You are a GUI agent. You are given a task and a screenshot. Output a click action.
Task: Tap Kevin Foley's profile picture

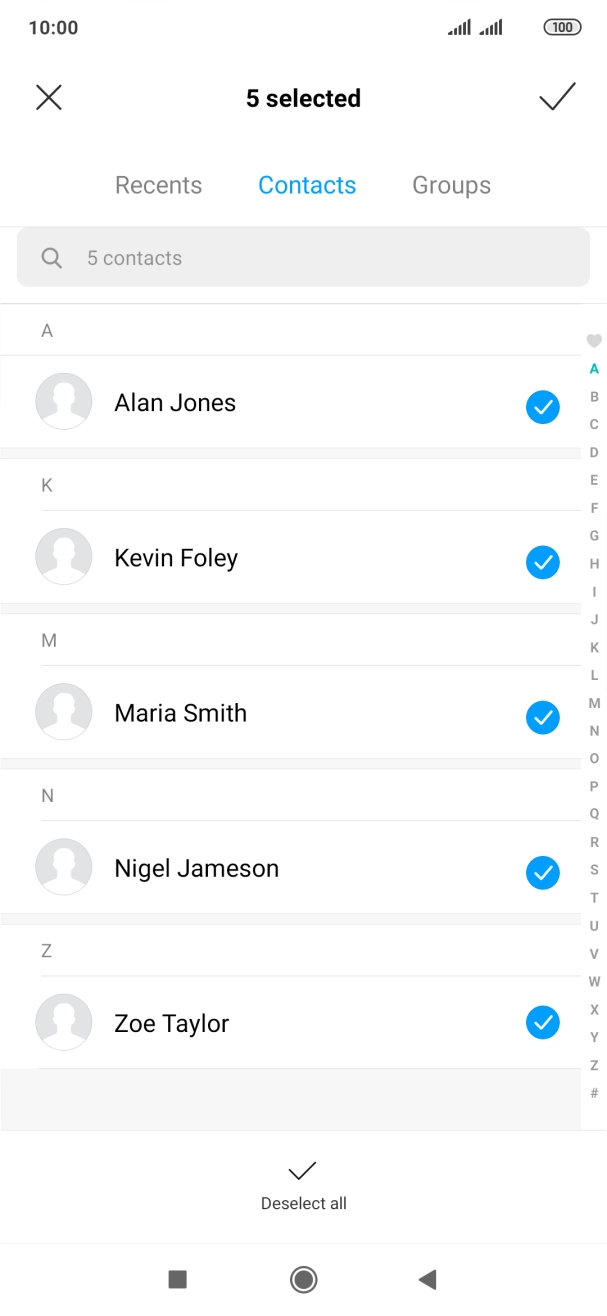click(64, 556)
